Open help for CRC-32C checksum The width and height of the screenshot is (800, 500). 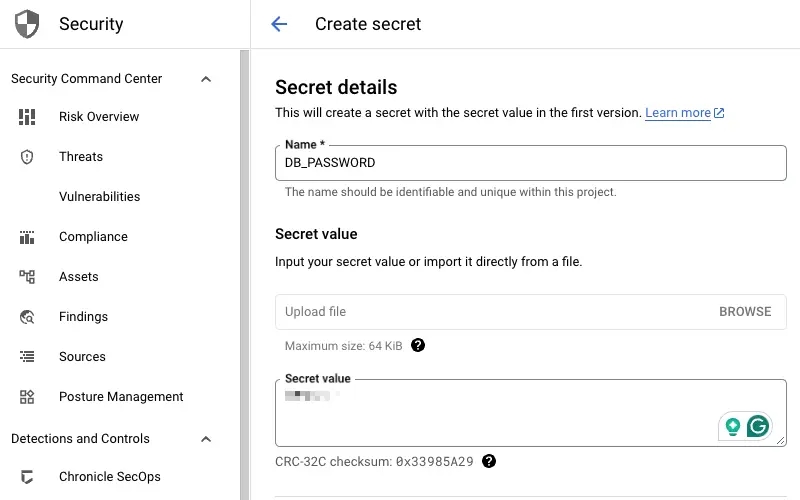click(489, 461)
